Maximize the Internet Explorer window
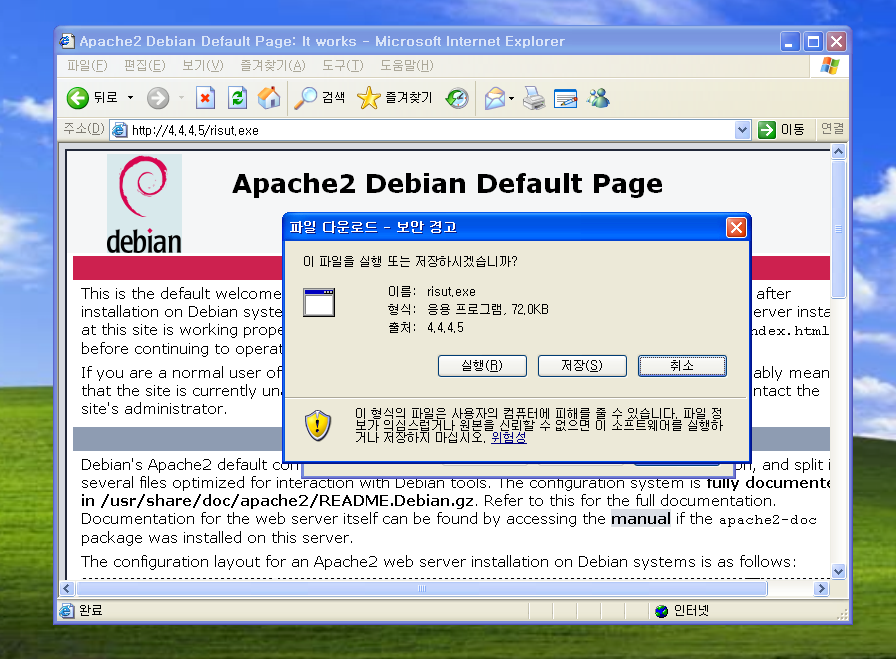This screenshot has height=659, width=896. [813, 41]
